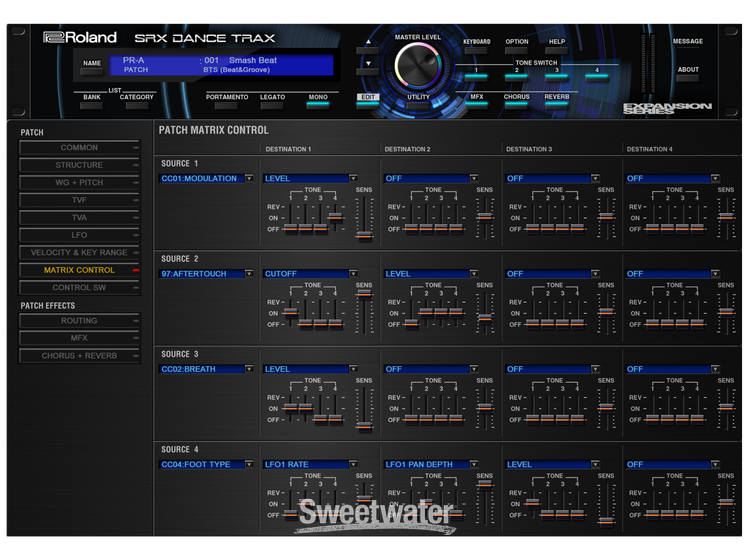The image size is (750, 545).
Task: Adjust Source 2 Destination 2 SENS slider
Action: click(x=485, y=317)
